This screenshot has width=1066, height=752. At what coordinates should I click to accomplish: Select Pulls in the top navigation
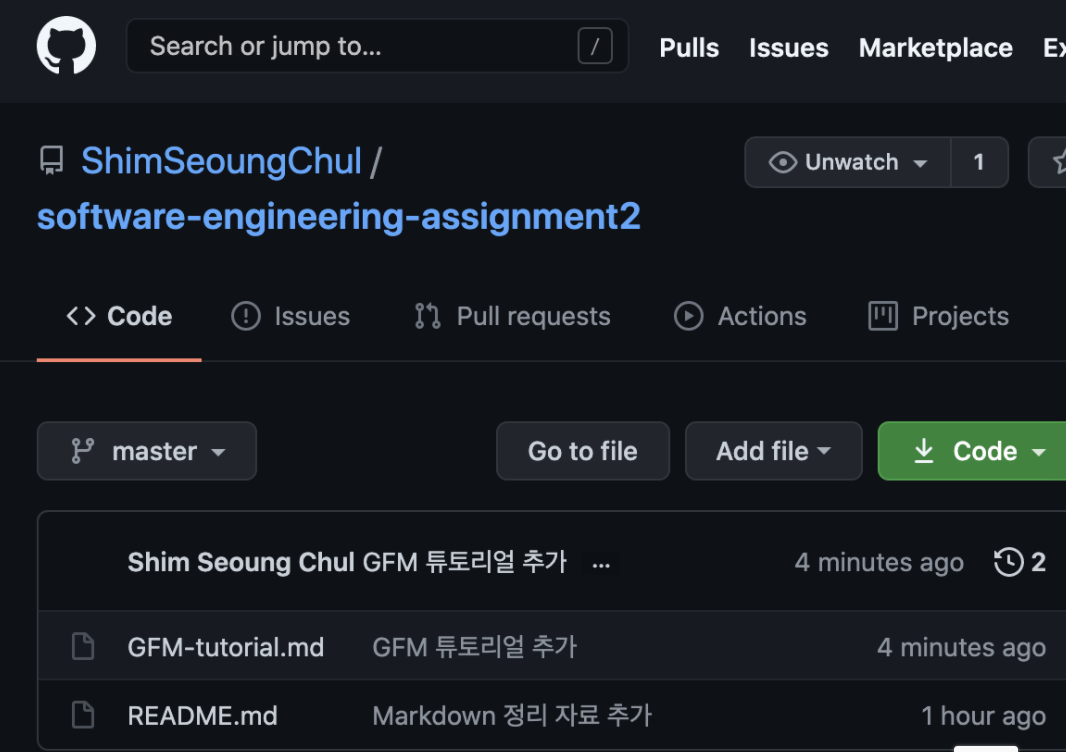coord(688,47)
